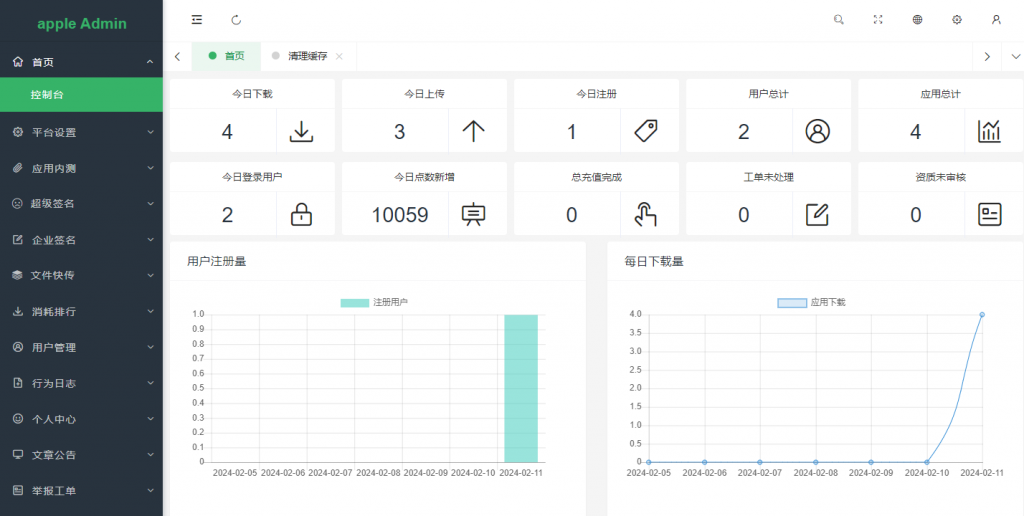Viewport: 1024px width, 516px height.
Task: Expand the 平台设置 sidebar menu
Action: pyautogui.click(x=81, y=132)
